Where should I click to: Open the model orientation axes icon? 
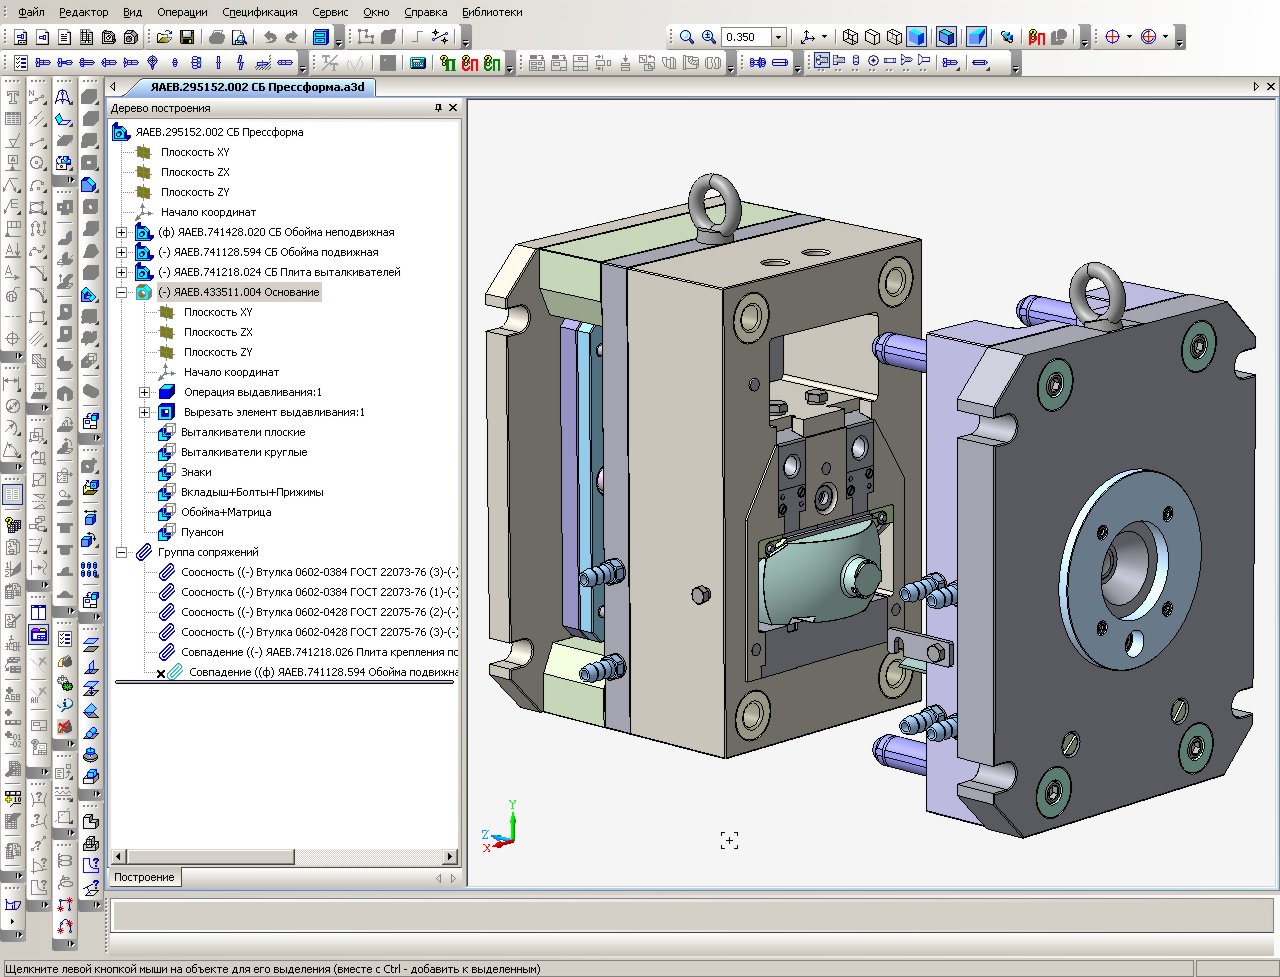pos(808,36)
